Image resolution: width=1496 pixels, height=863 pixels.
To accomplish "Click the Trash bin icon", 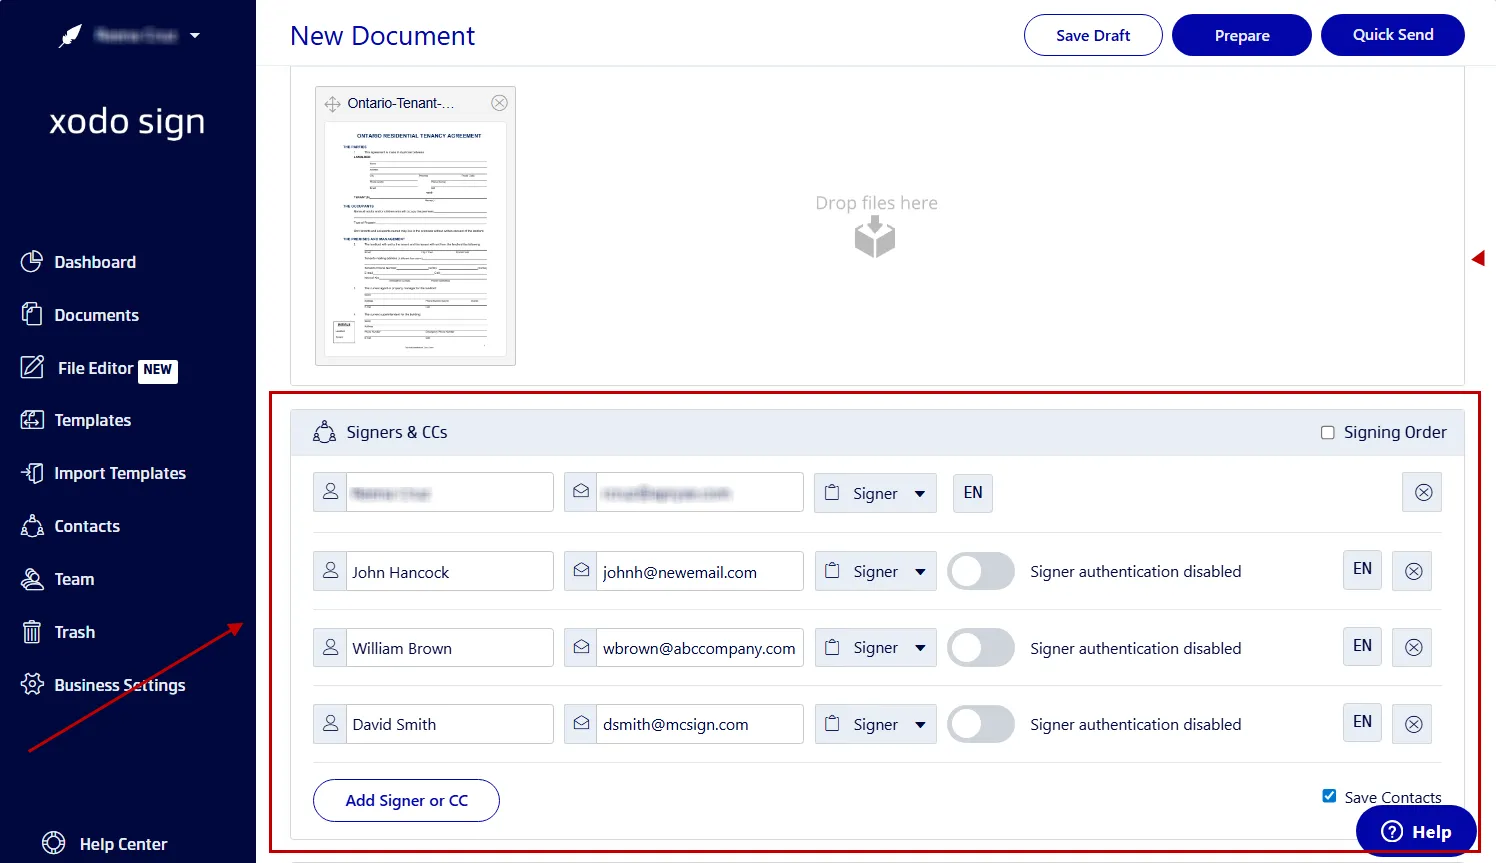I will [32, 632].
